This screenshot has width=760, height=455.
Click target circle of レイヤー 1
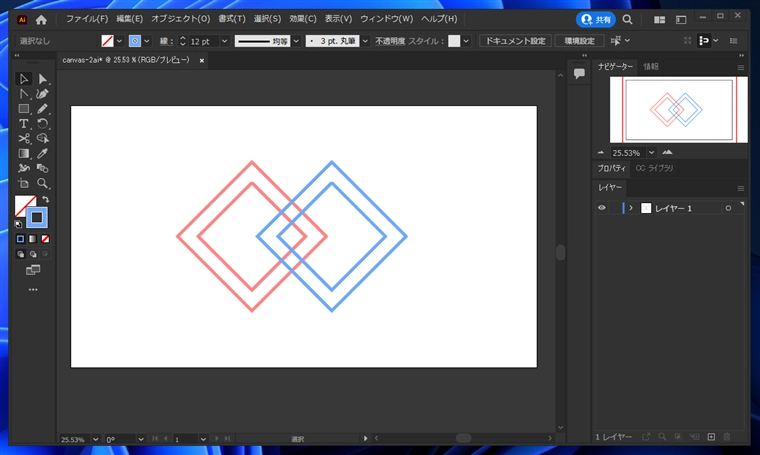pyautogui.click(x=728, y=208)
